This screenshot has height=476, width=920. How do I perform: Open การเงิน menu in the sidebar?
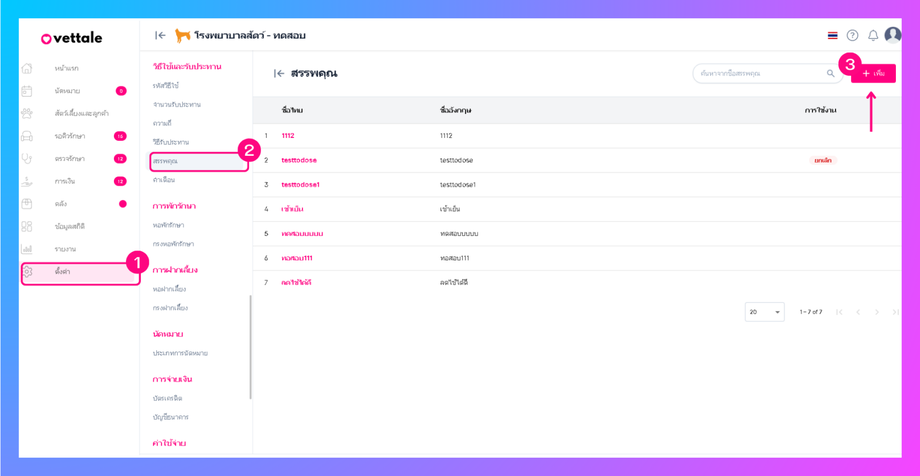pos(66,182)
